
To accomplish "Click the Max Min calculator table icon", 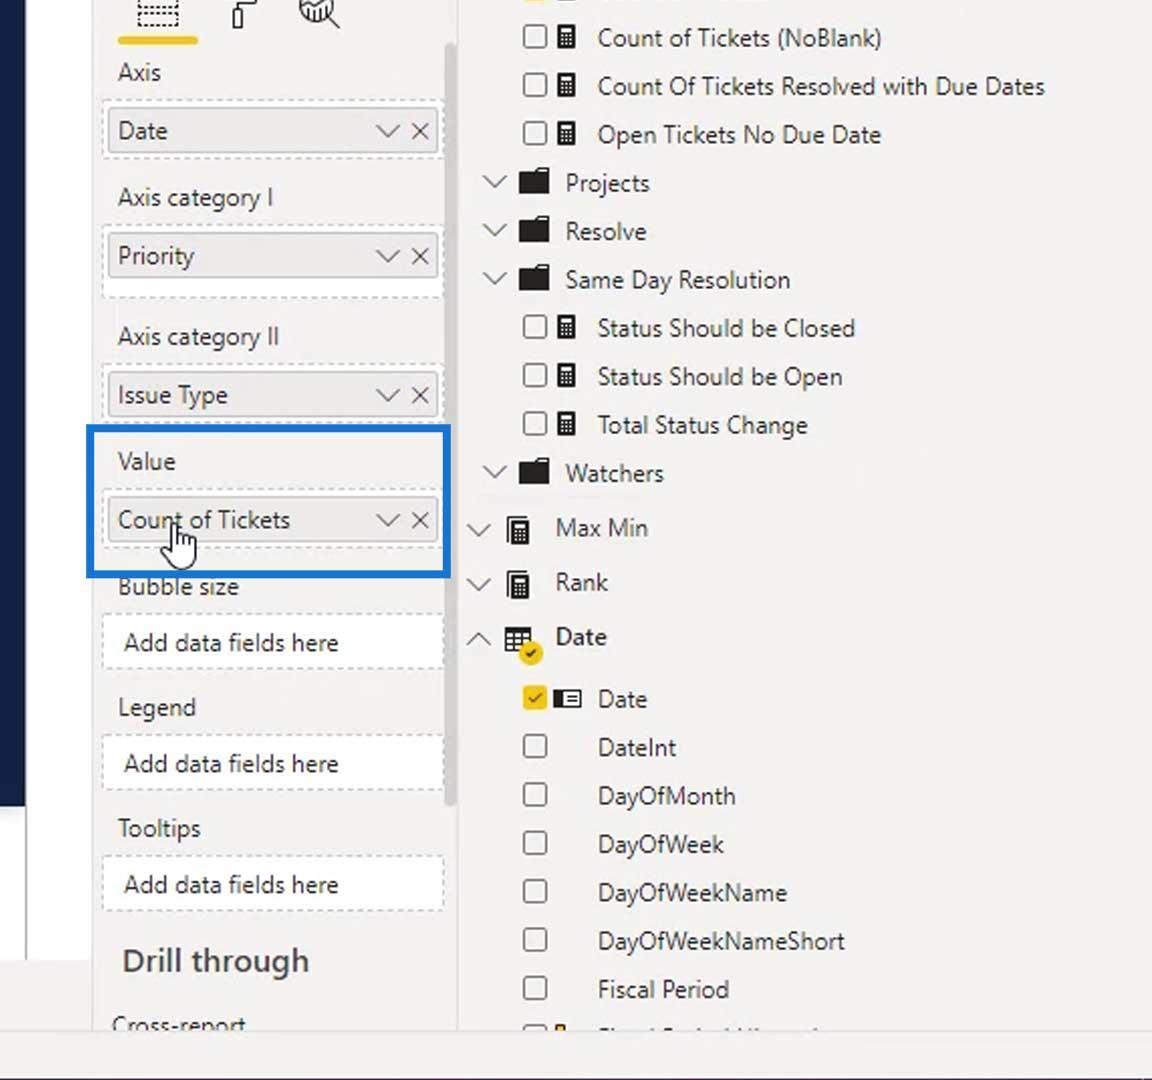I will 519,530.
